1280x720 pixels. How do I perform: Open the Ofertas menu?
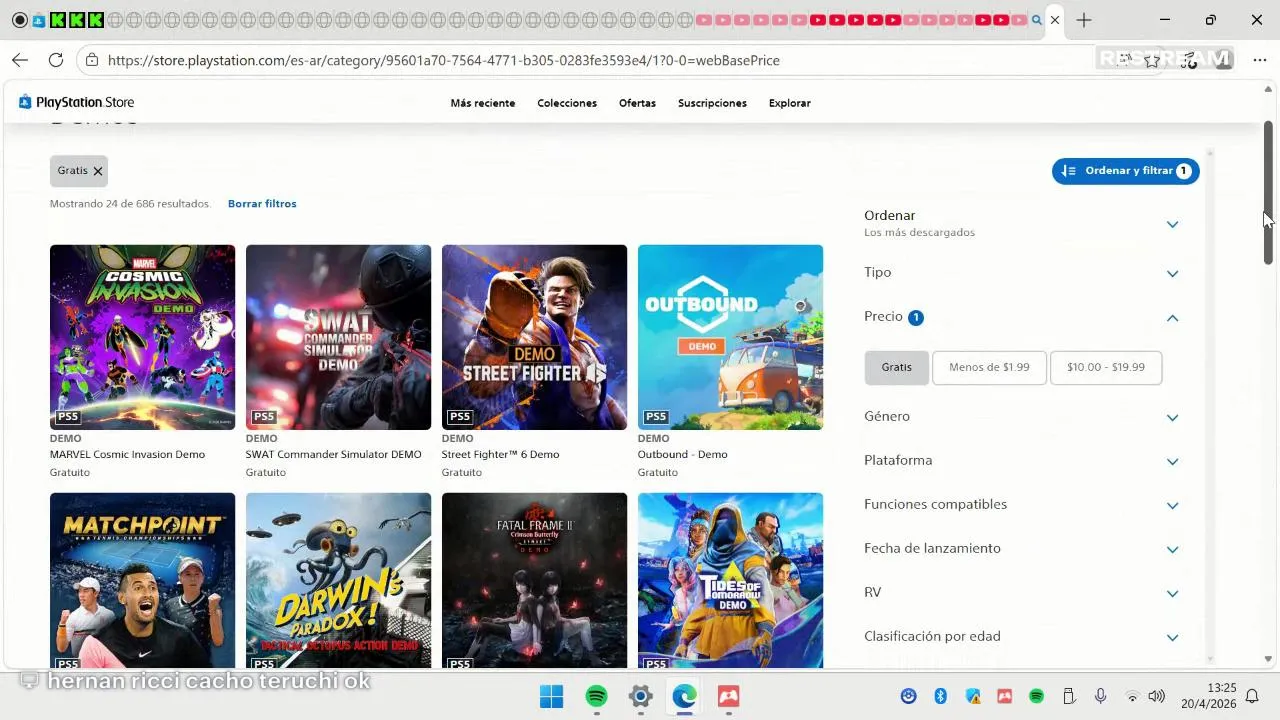click(637, 103)
